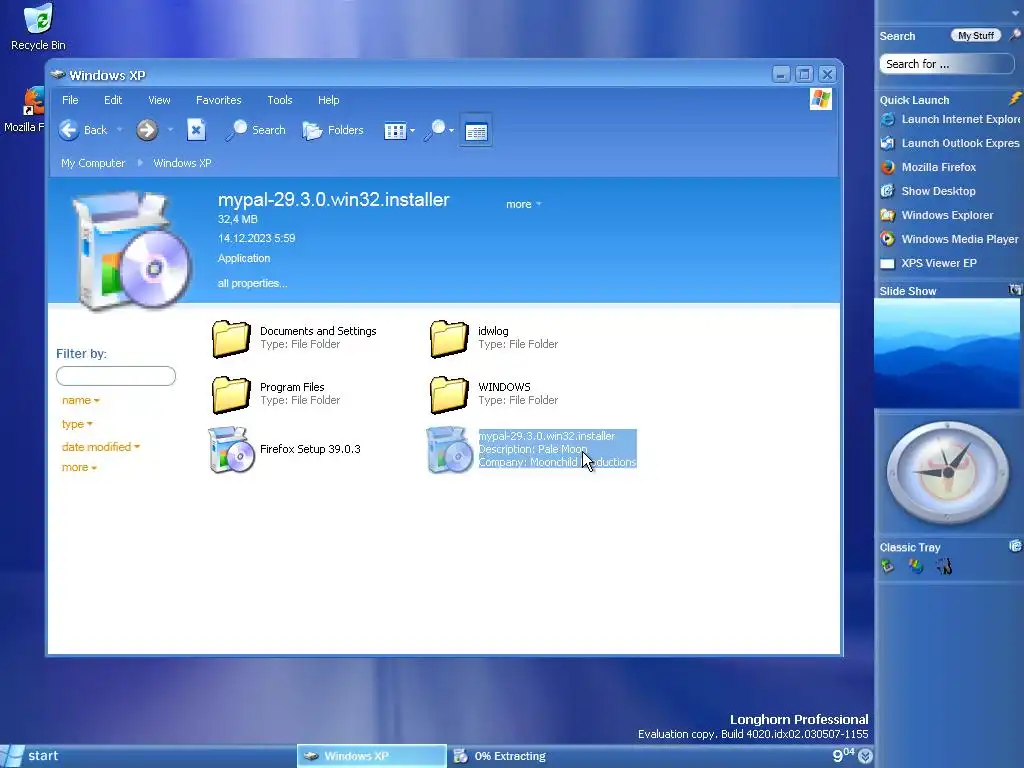Expand the type filter dropdown

77,424
